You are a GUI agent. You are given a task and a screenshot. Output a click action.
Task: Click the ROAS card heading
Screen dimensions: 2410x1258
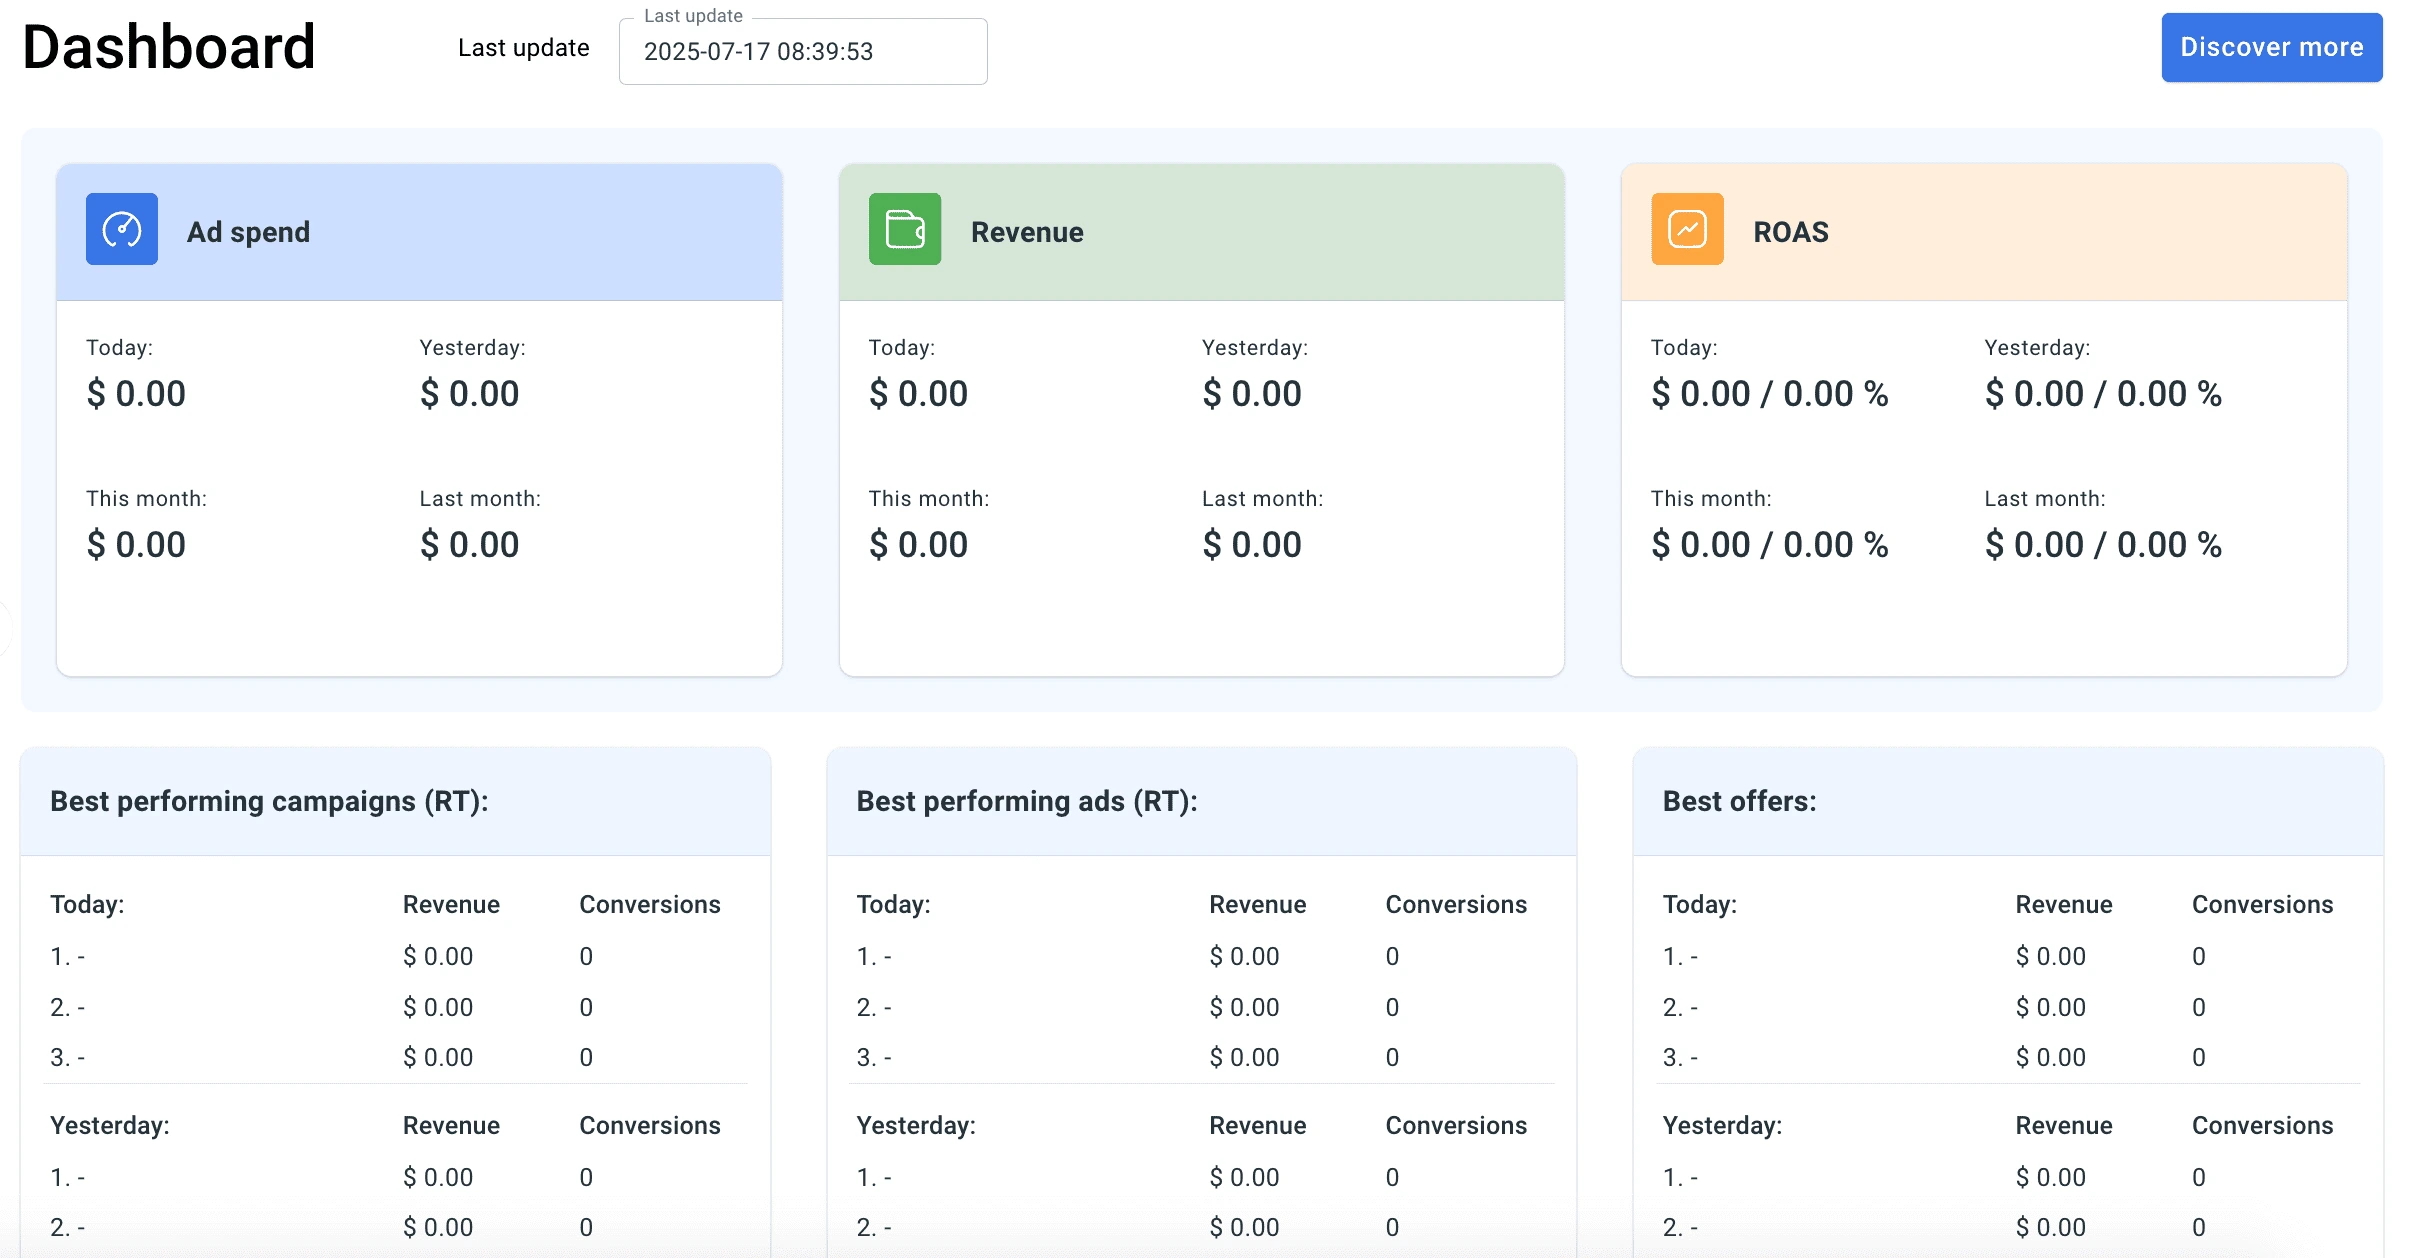[x=1790, y=232]
